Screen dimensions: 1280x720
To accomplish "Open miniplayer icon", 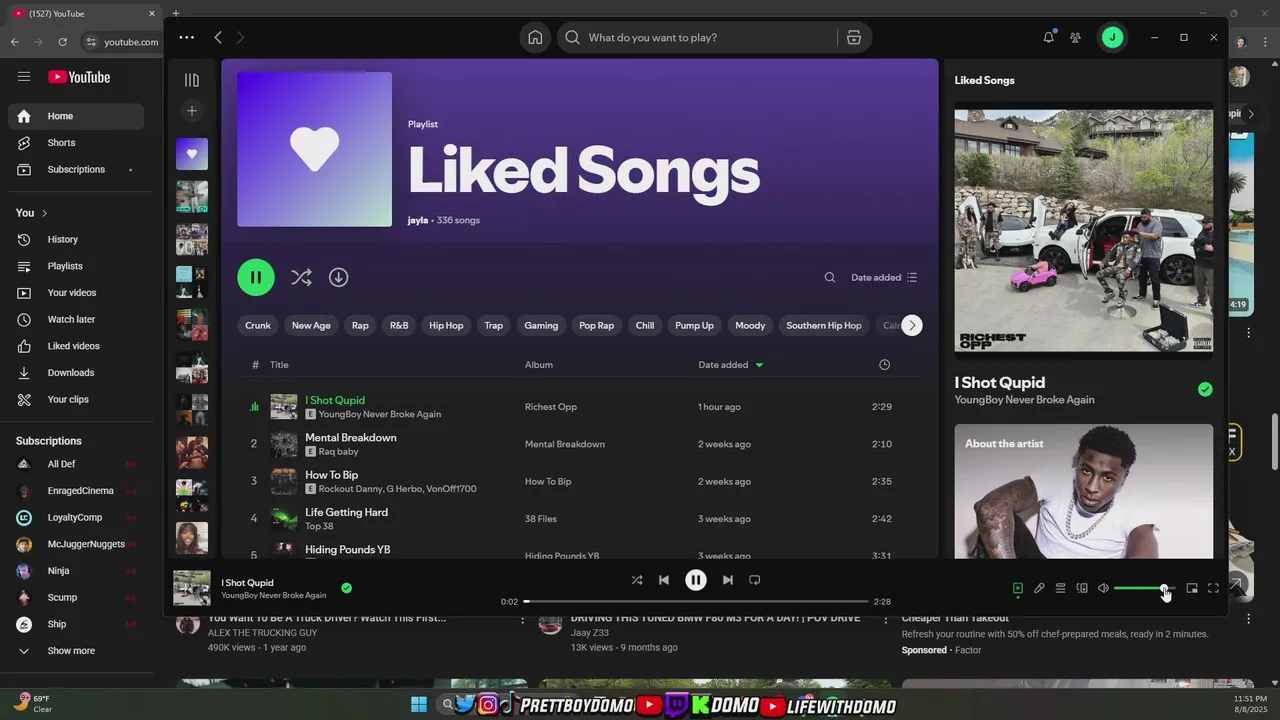I will [x=1192, y=588].
